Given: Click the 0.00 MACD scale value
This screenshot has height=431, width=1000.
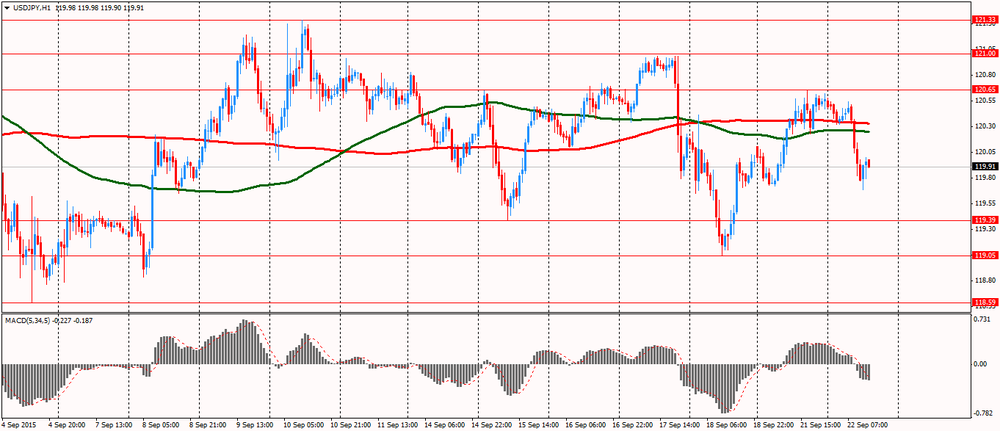Looking at the screenshot, I should coord(981,364).
